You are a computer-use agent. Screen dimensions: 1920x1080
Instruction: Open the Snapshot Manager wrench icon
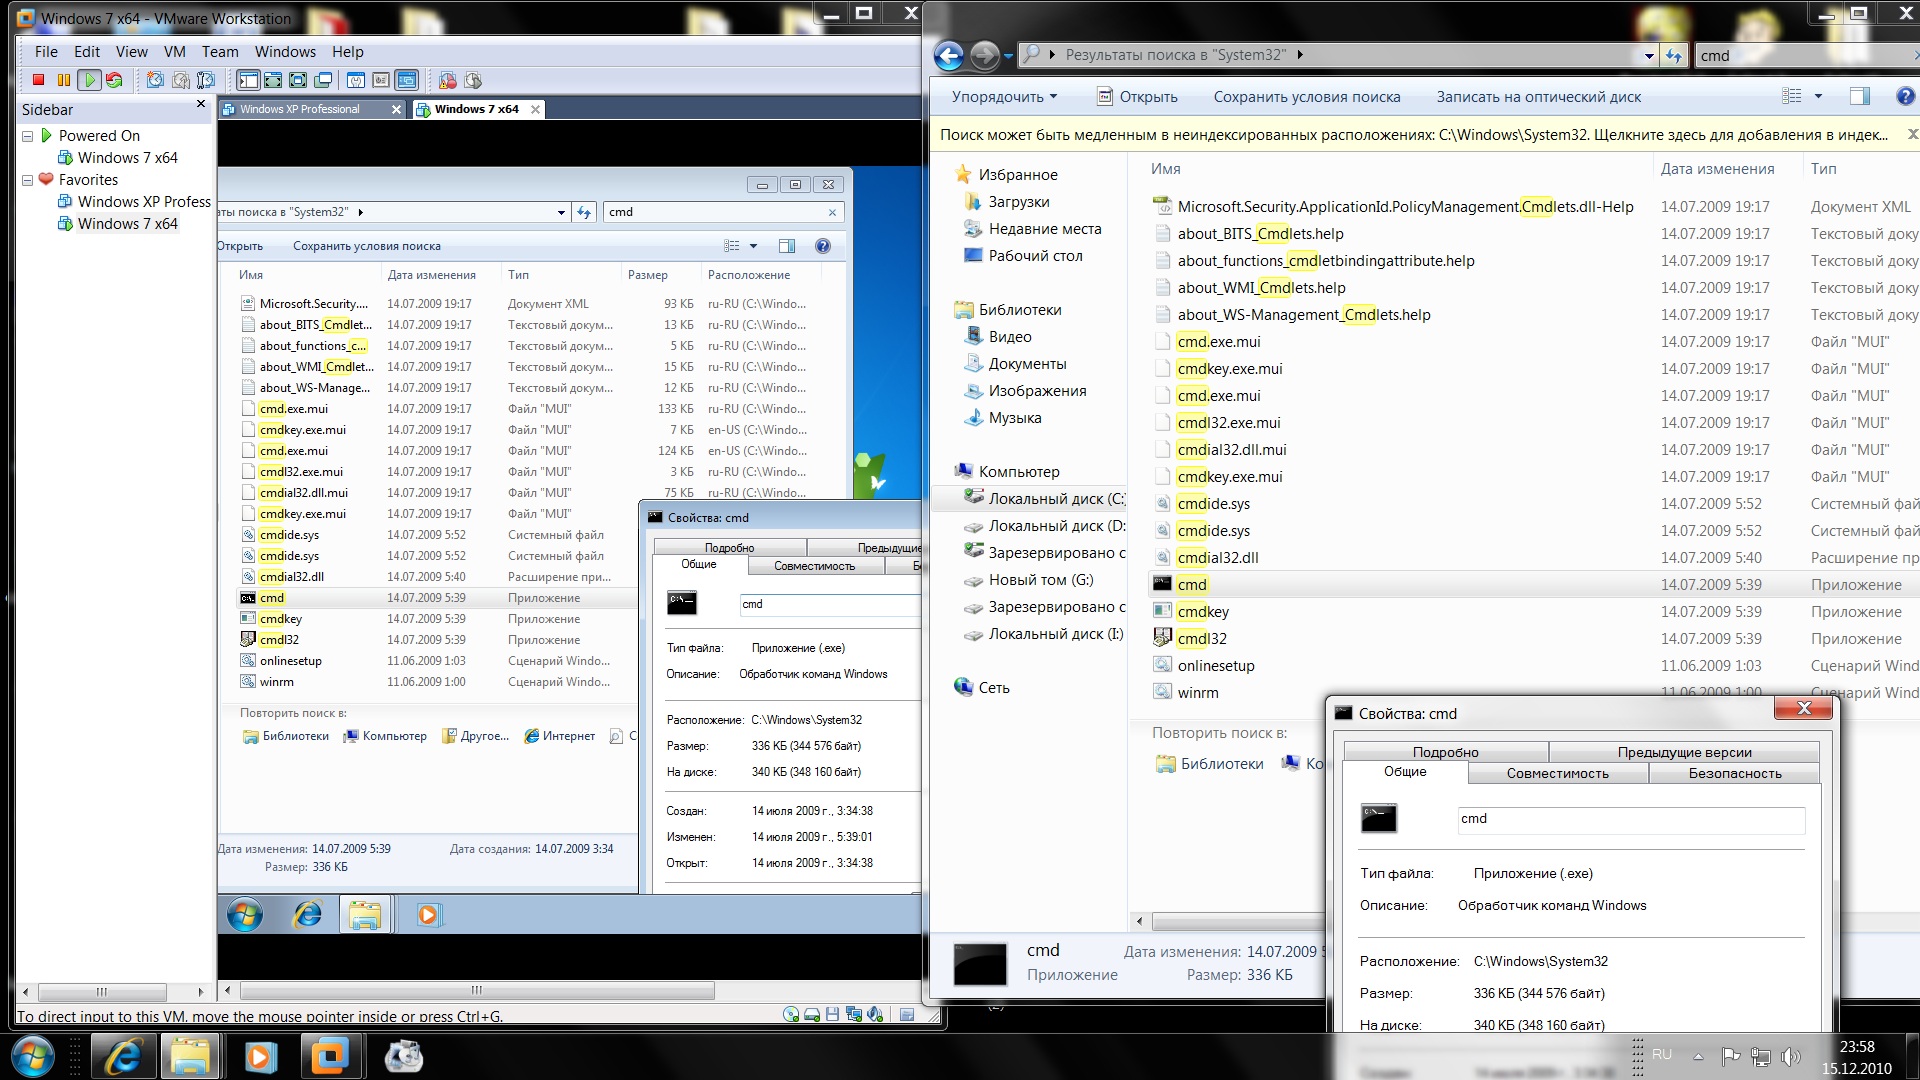tap(206, 80)
